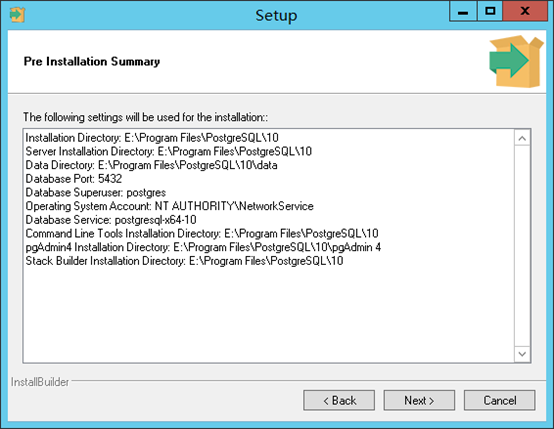Minimize the Setup window
Viewport: 554px width, 429px height.
(463, 11)
